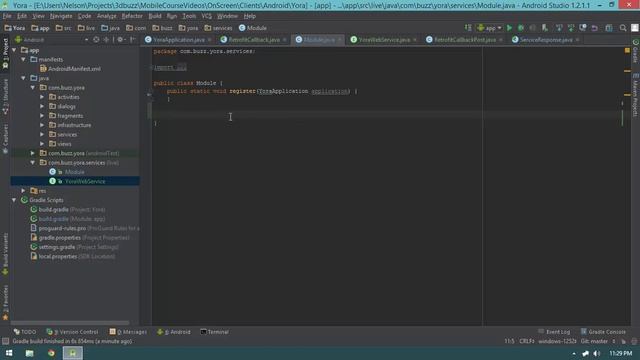Open the Build Variants side tab
This screenshot has width=640, height=360.
[x=5, y=253]
